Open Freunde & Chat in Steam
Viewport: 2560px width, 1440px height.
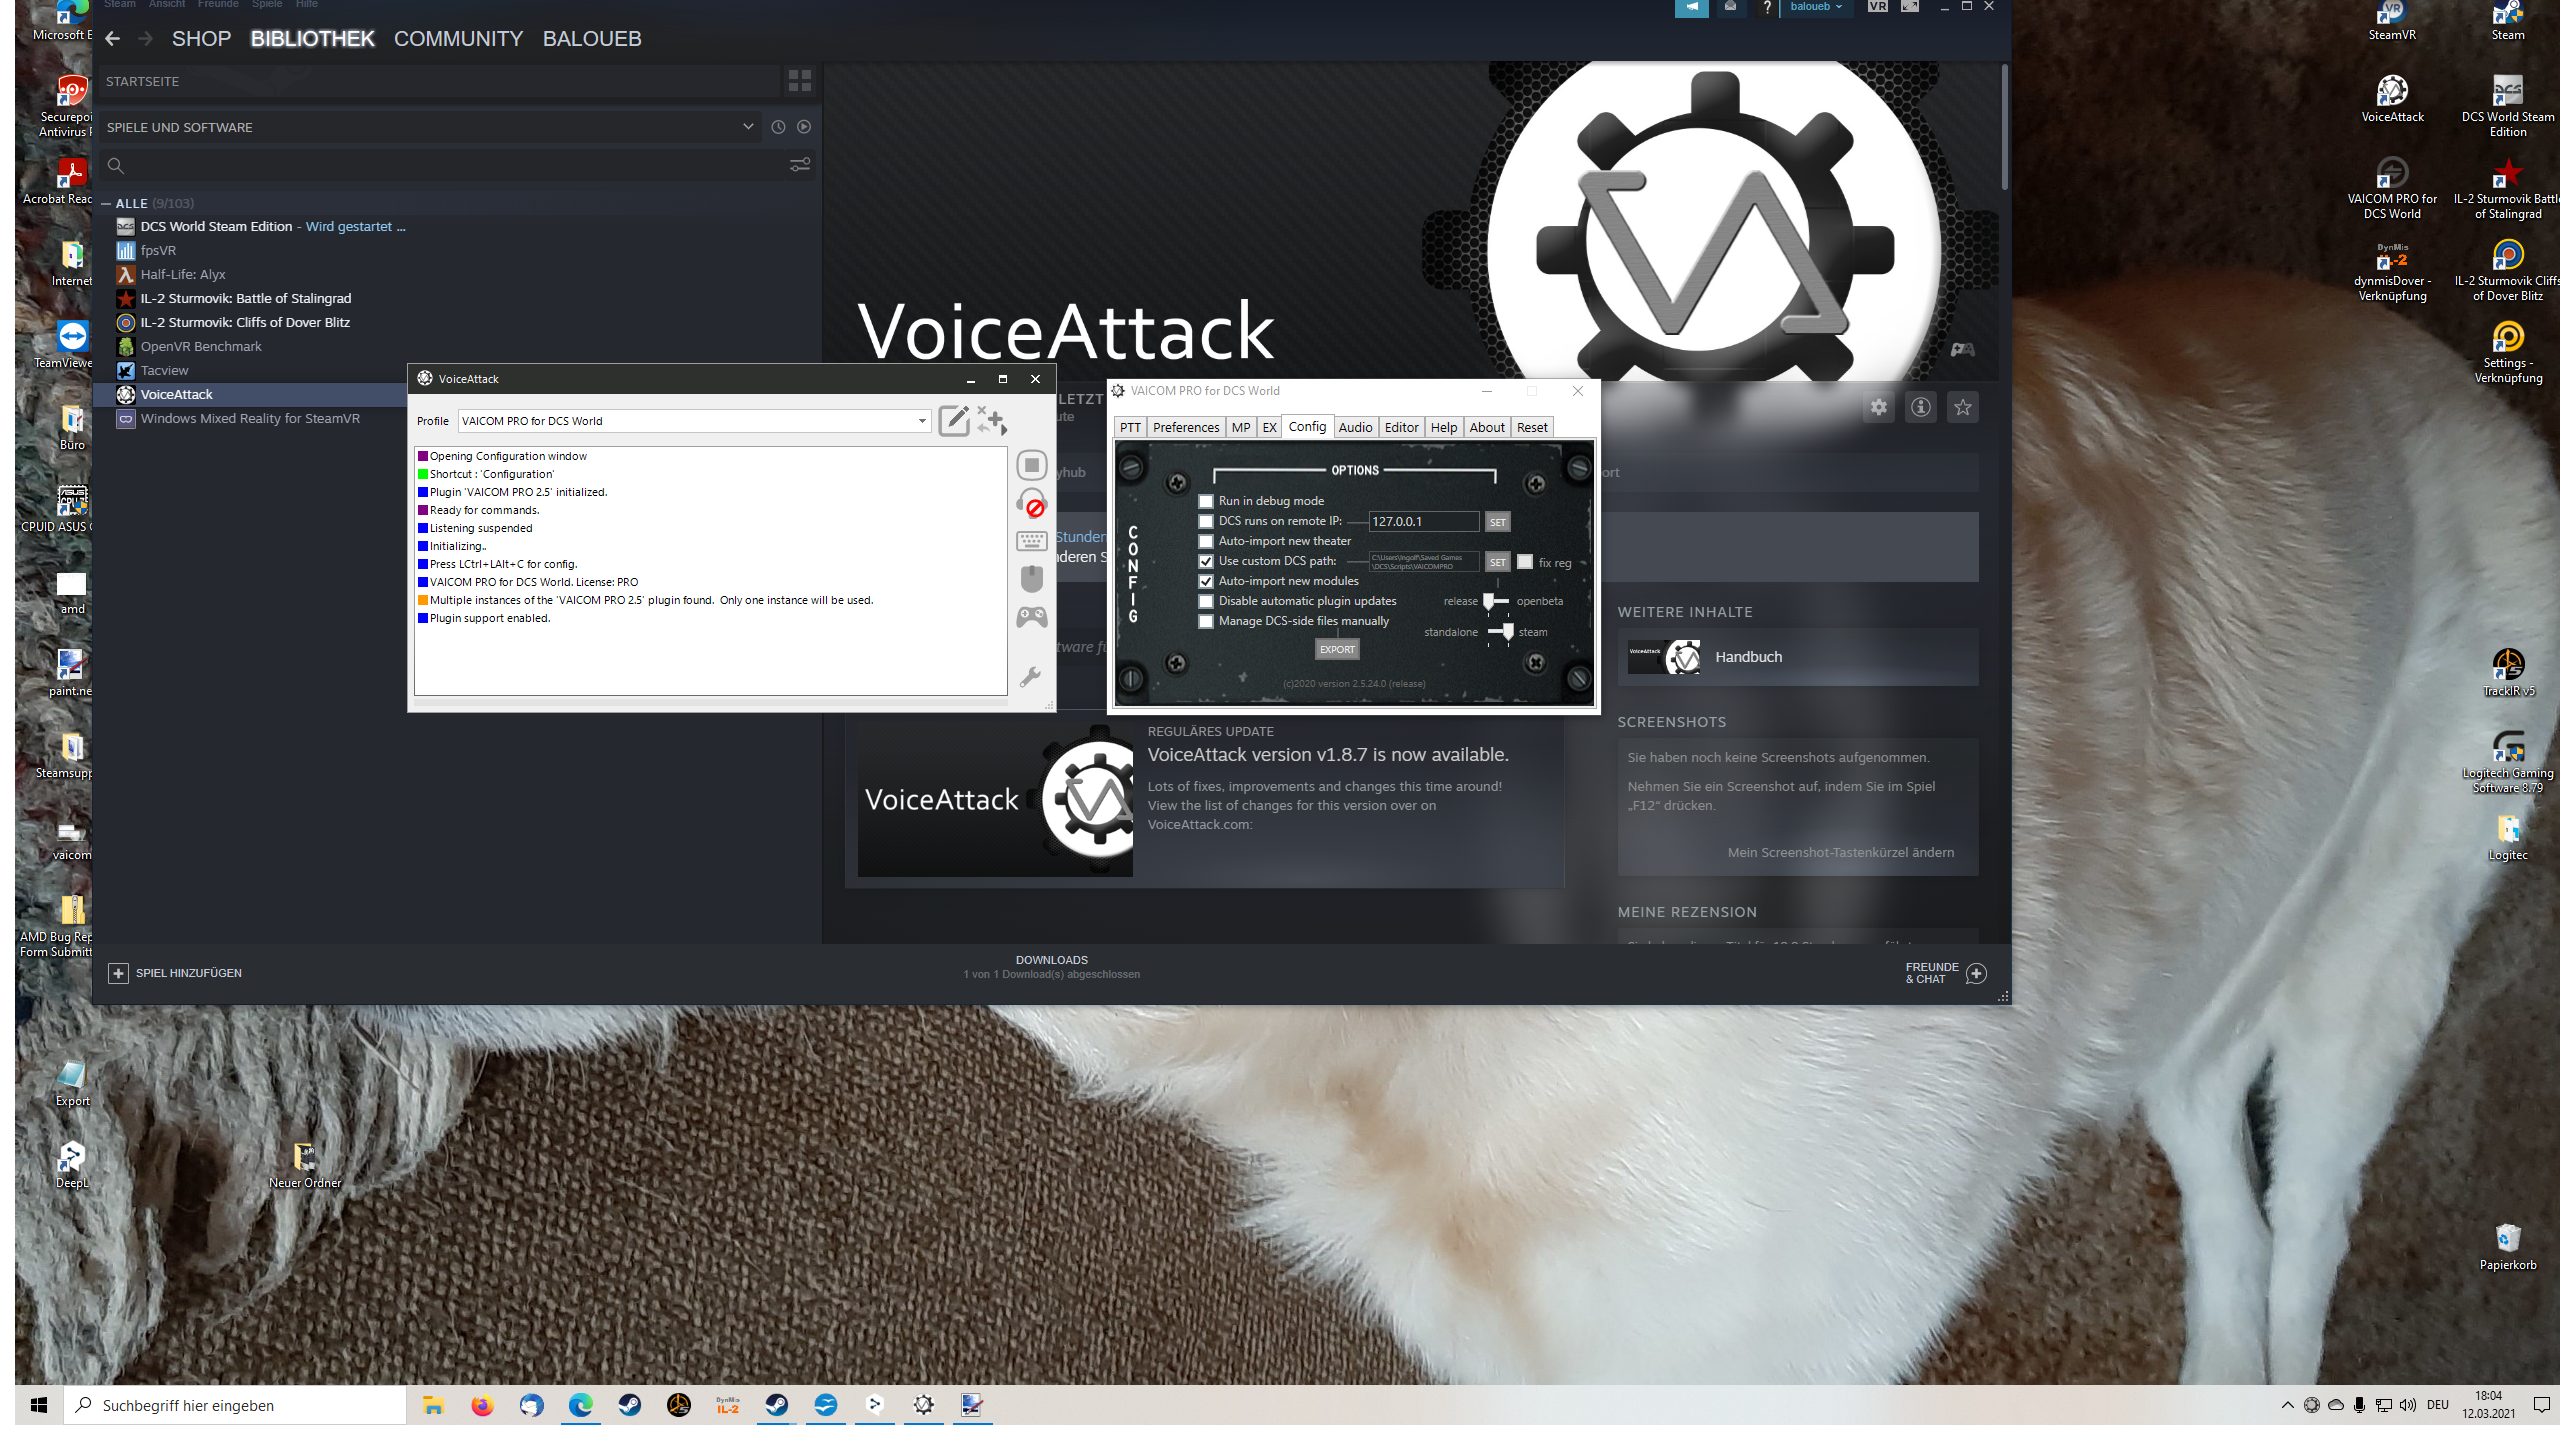pos(1945,973)
